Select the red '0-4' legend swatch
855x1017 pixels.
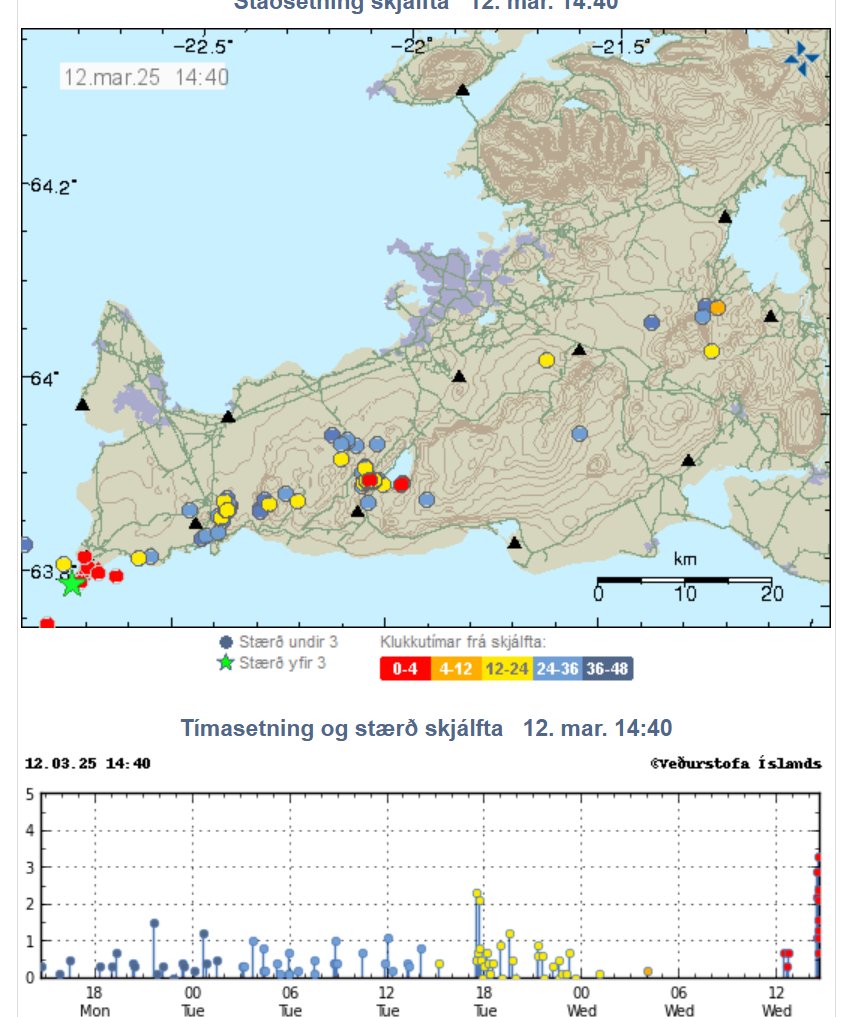(x=405, y=668)
